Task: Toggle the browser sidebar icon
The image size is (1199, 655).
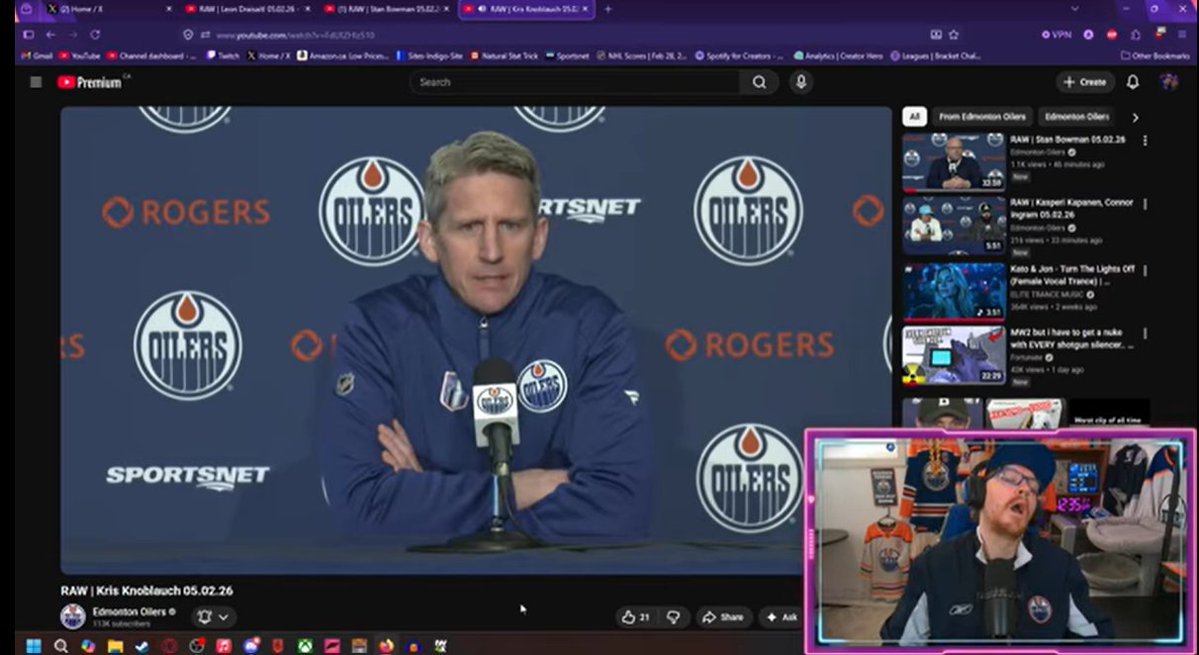Action: tap(28, 34)
